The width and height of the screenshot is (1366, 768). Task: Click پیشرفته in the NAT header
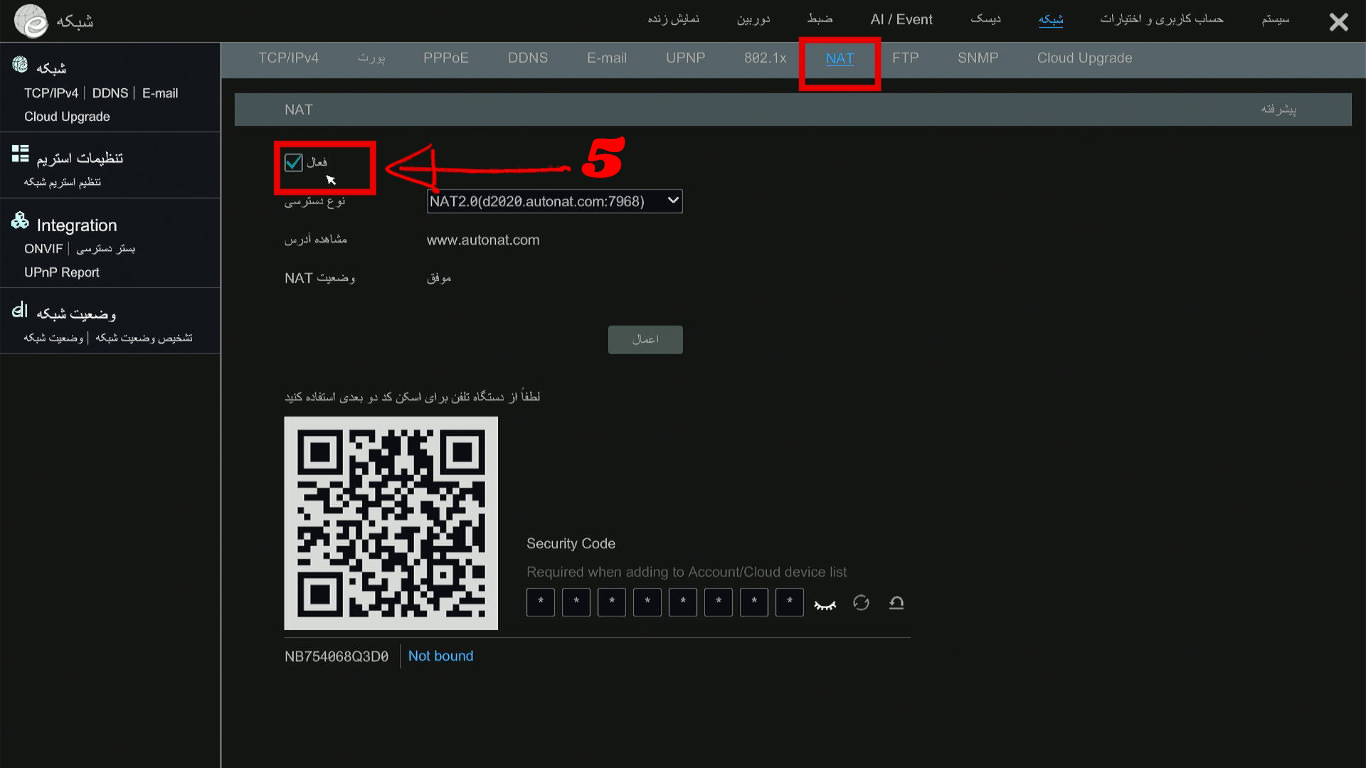click(x=1278, y=109)
